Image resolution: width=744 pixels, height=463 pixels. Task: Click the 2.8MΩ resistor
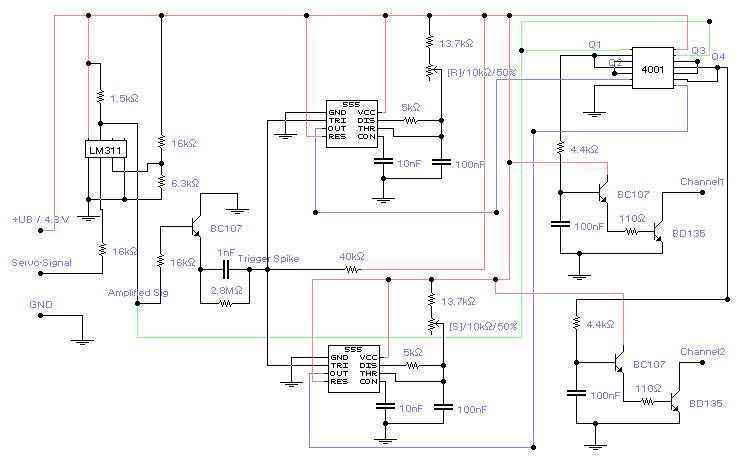point(225,301)
